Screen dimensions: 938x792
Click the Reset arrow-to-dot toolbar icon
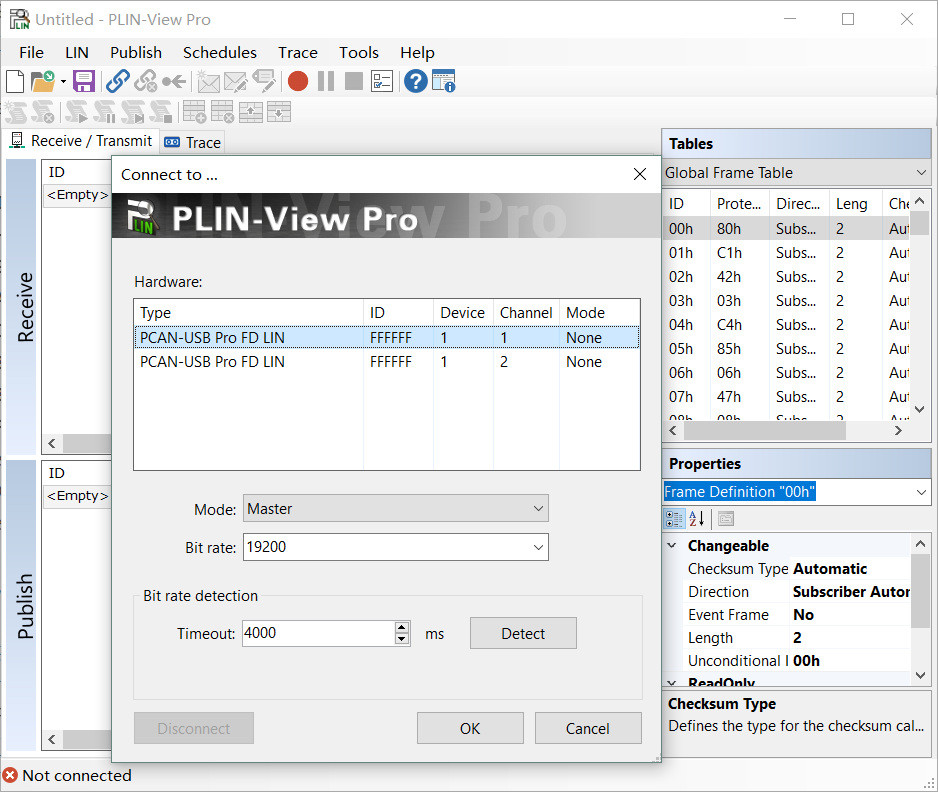[173, 81]
